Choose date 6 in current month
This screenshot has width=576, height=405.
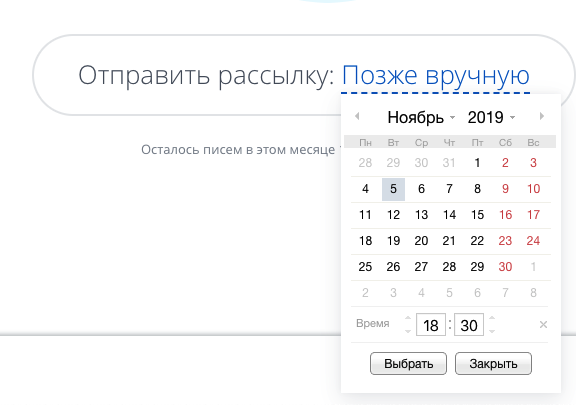(x=421, y=189)
